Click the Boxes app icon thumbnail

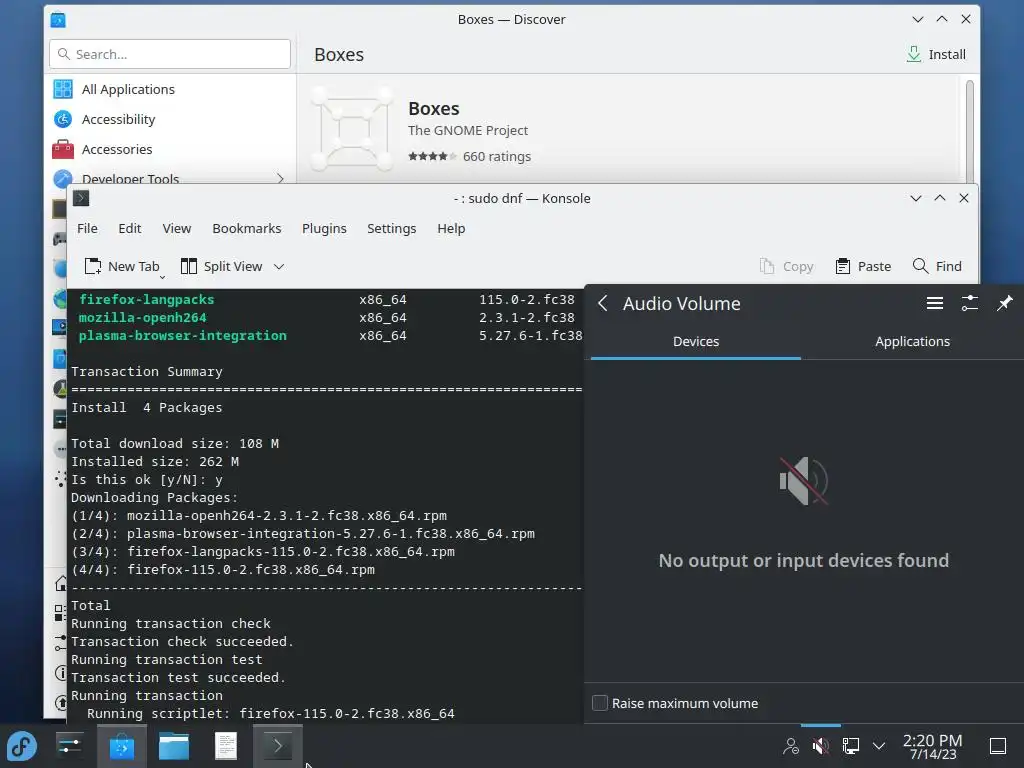coord(353,127)
